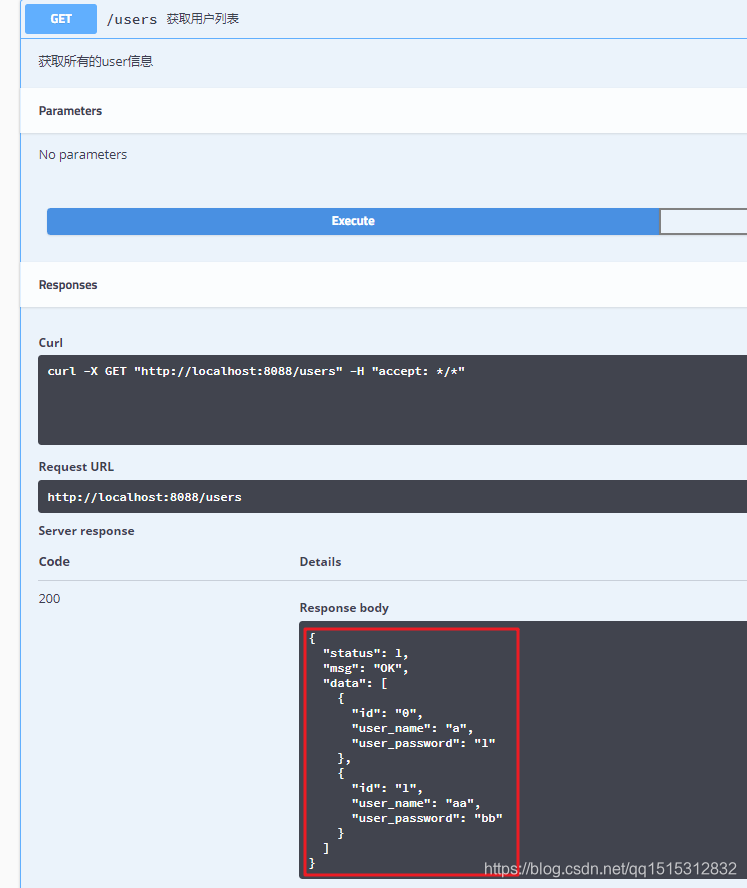This screenshot has height=888, width=747.
Task: Click the Details column header
Action: pyautogui.click(x=320, y=562)
